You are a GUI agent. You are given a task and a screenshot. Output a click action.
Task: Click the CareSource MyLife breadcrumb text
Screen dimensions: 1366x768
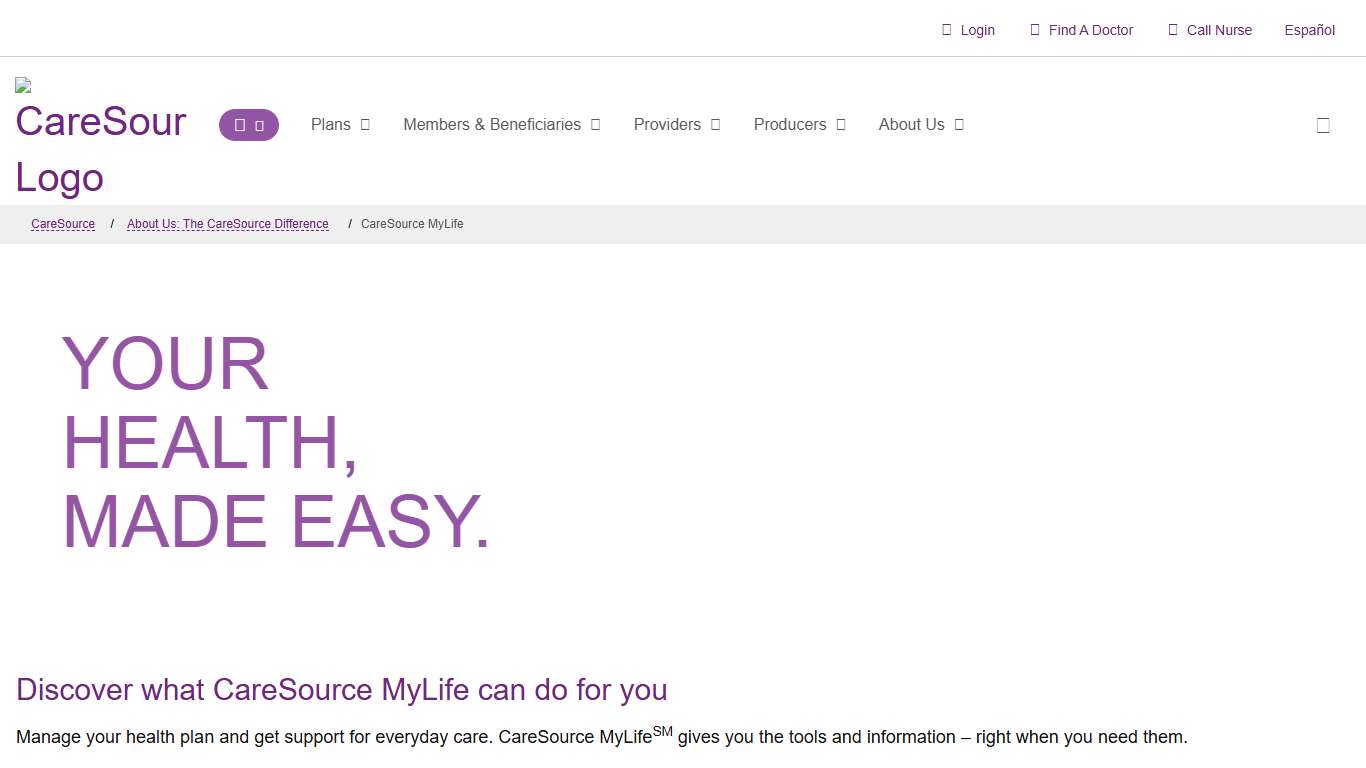click(412, 224)
